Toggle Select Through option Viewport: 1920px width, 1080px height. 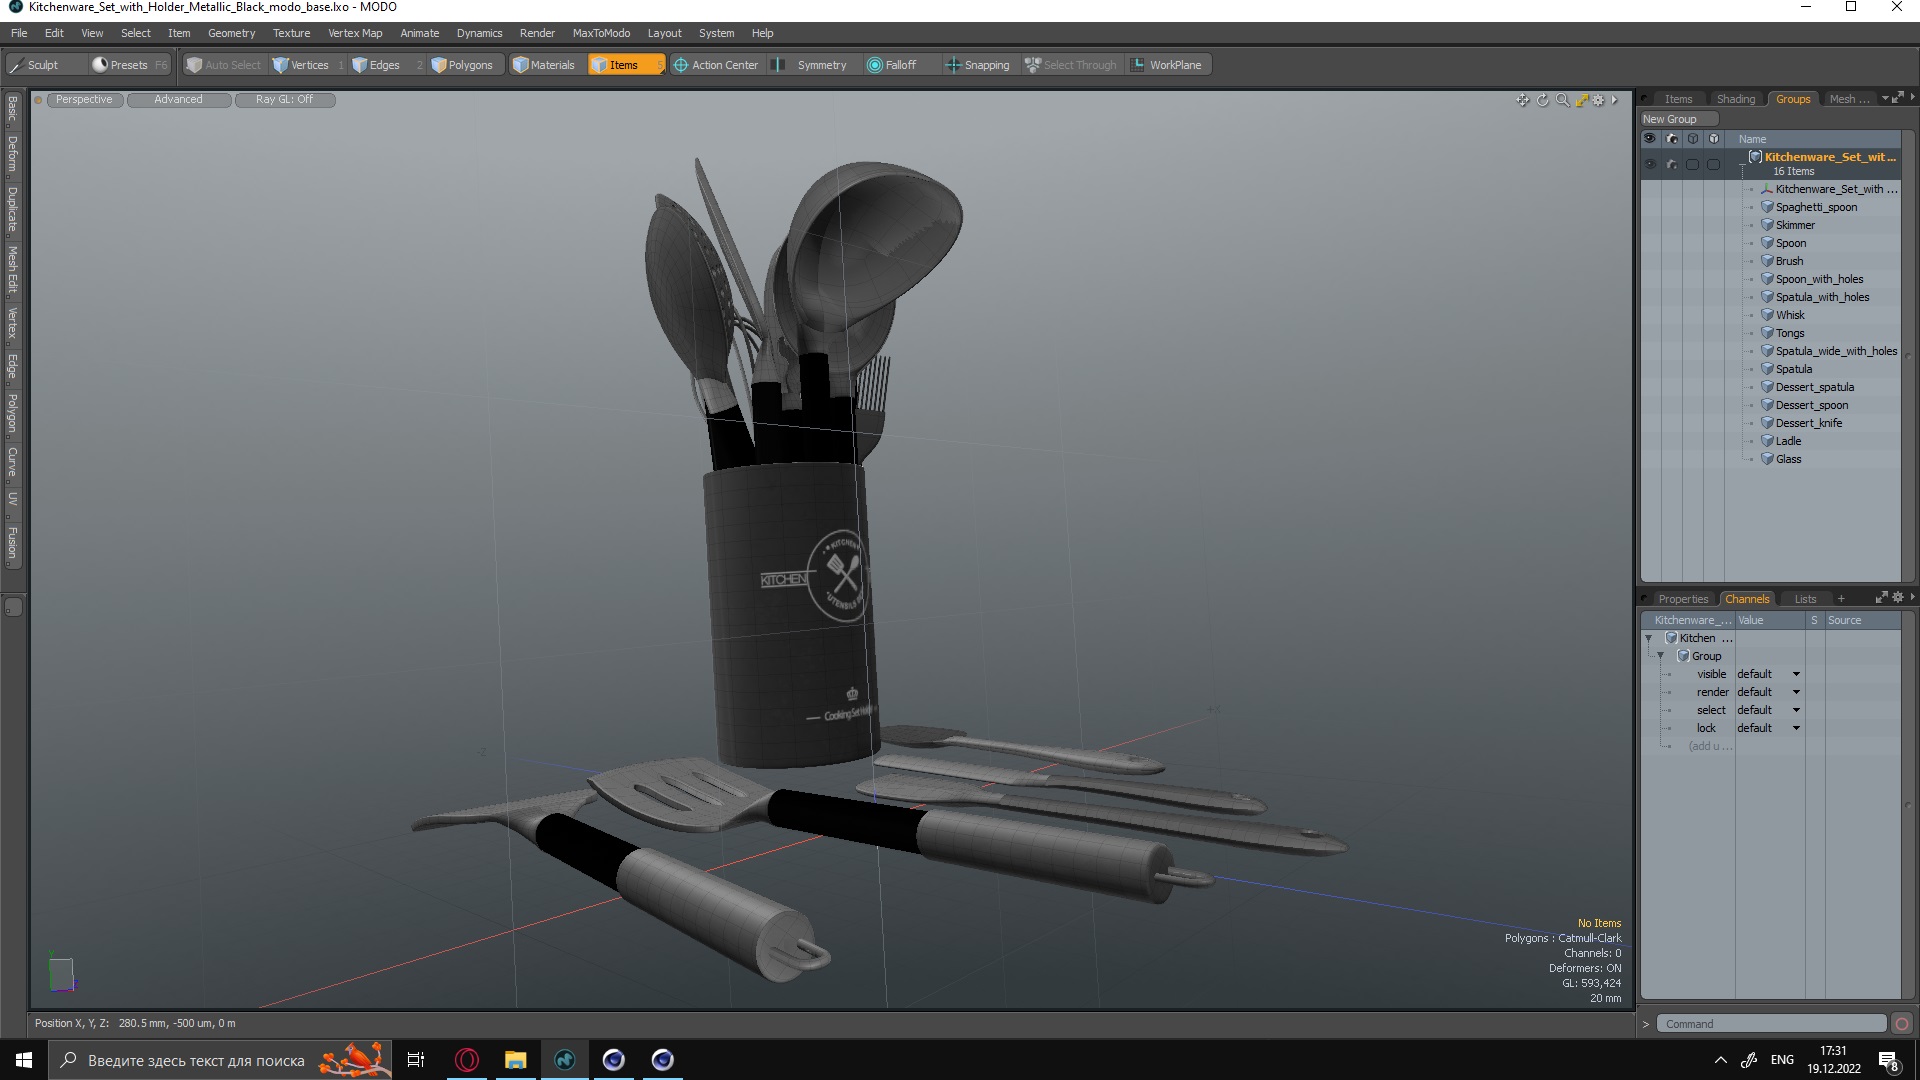(x=1071, y=65)
